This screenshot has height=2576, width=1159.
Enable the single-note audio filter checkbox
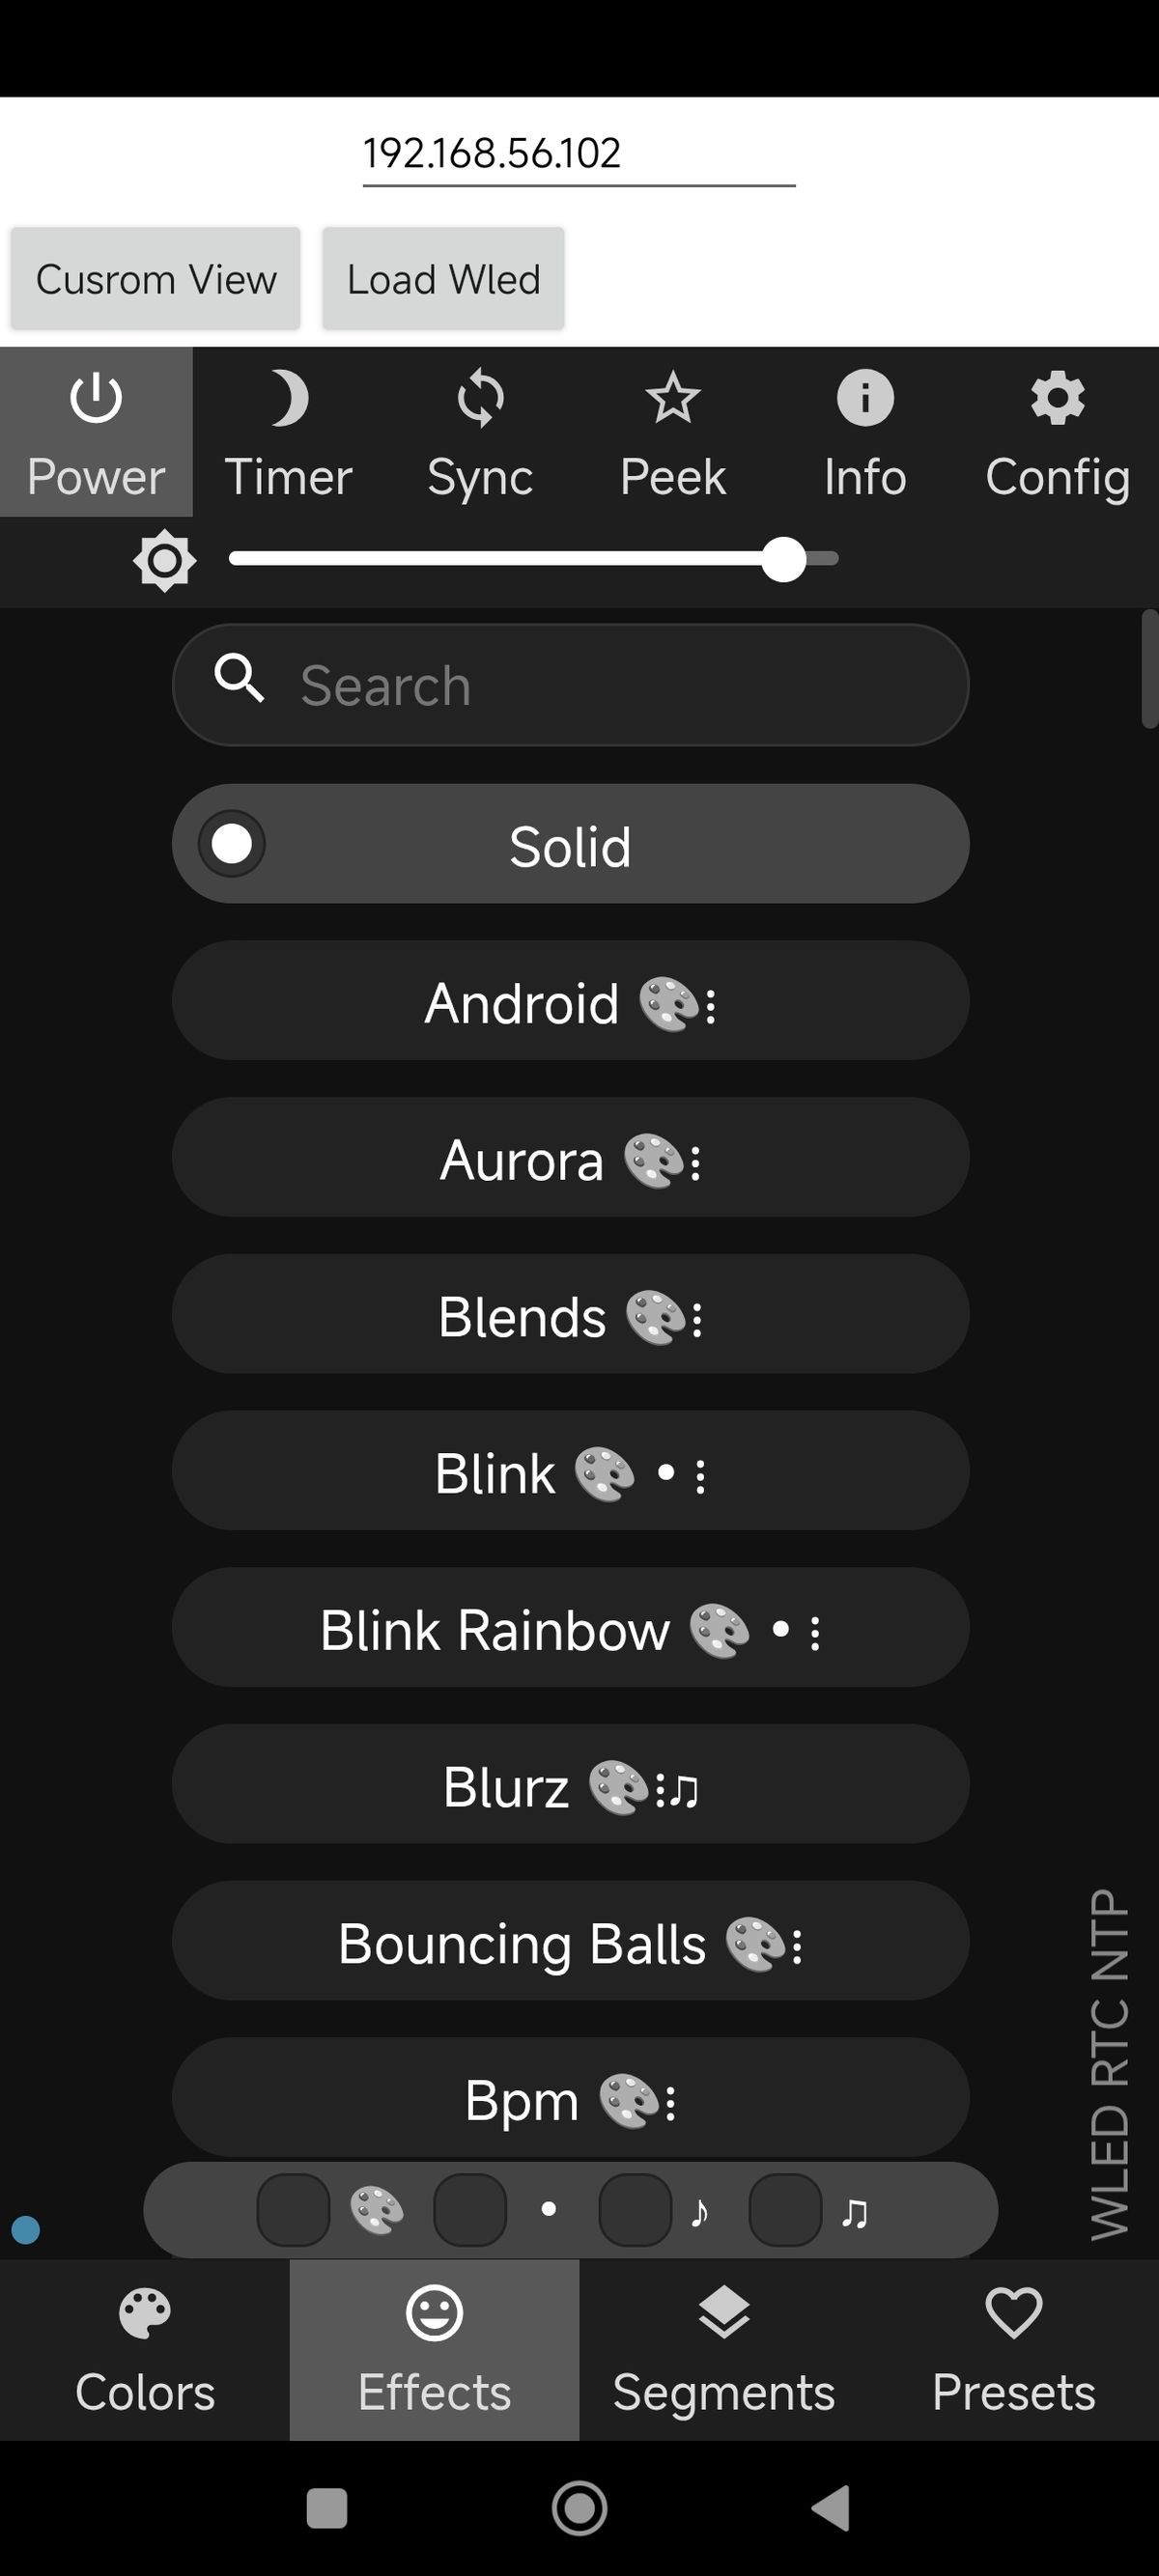pos(635,2210)
